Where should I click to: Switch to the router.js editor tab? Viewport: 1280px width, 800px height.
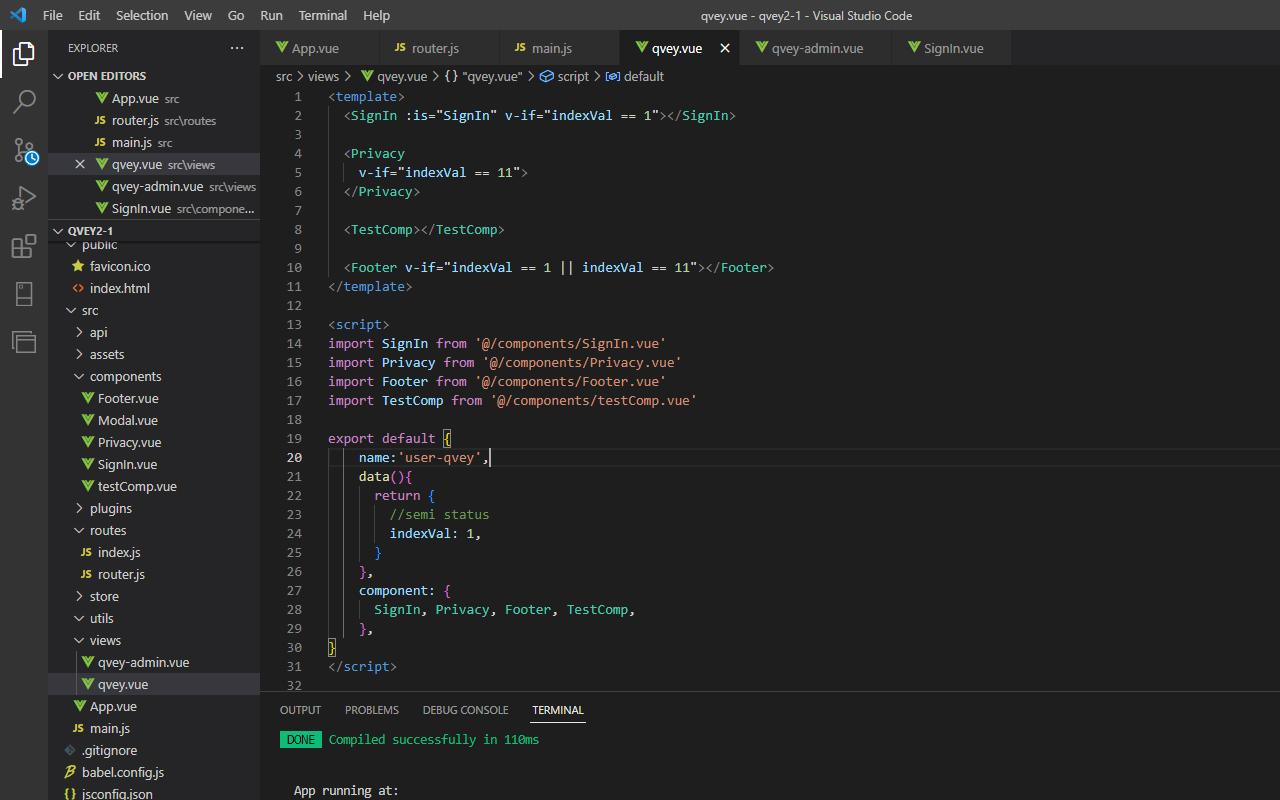click(x=440, y=48)
